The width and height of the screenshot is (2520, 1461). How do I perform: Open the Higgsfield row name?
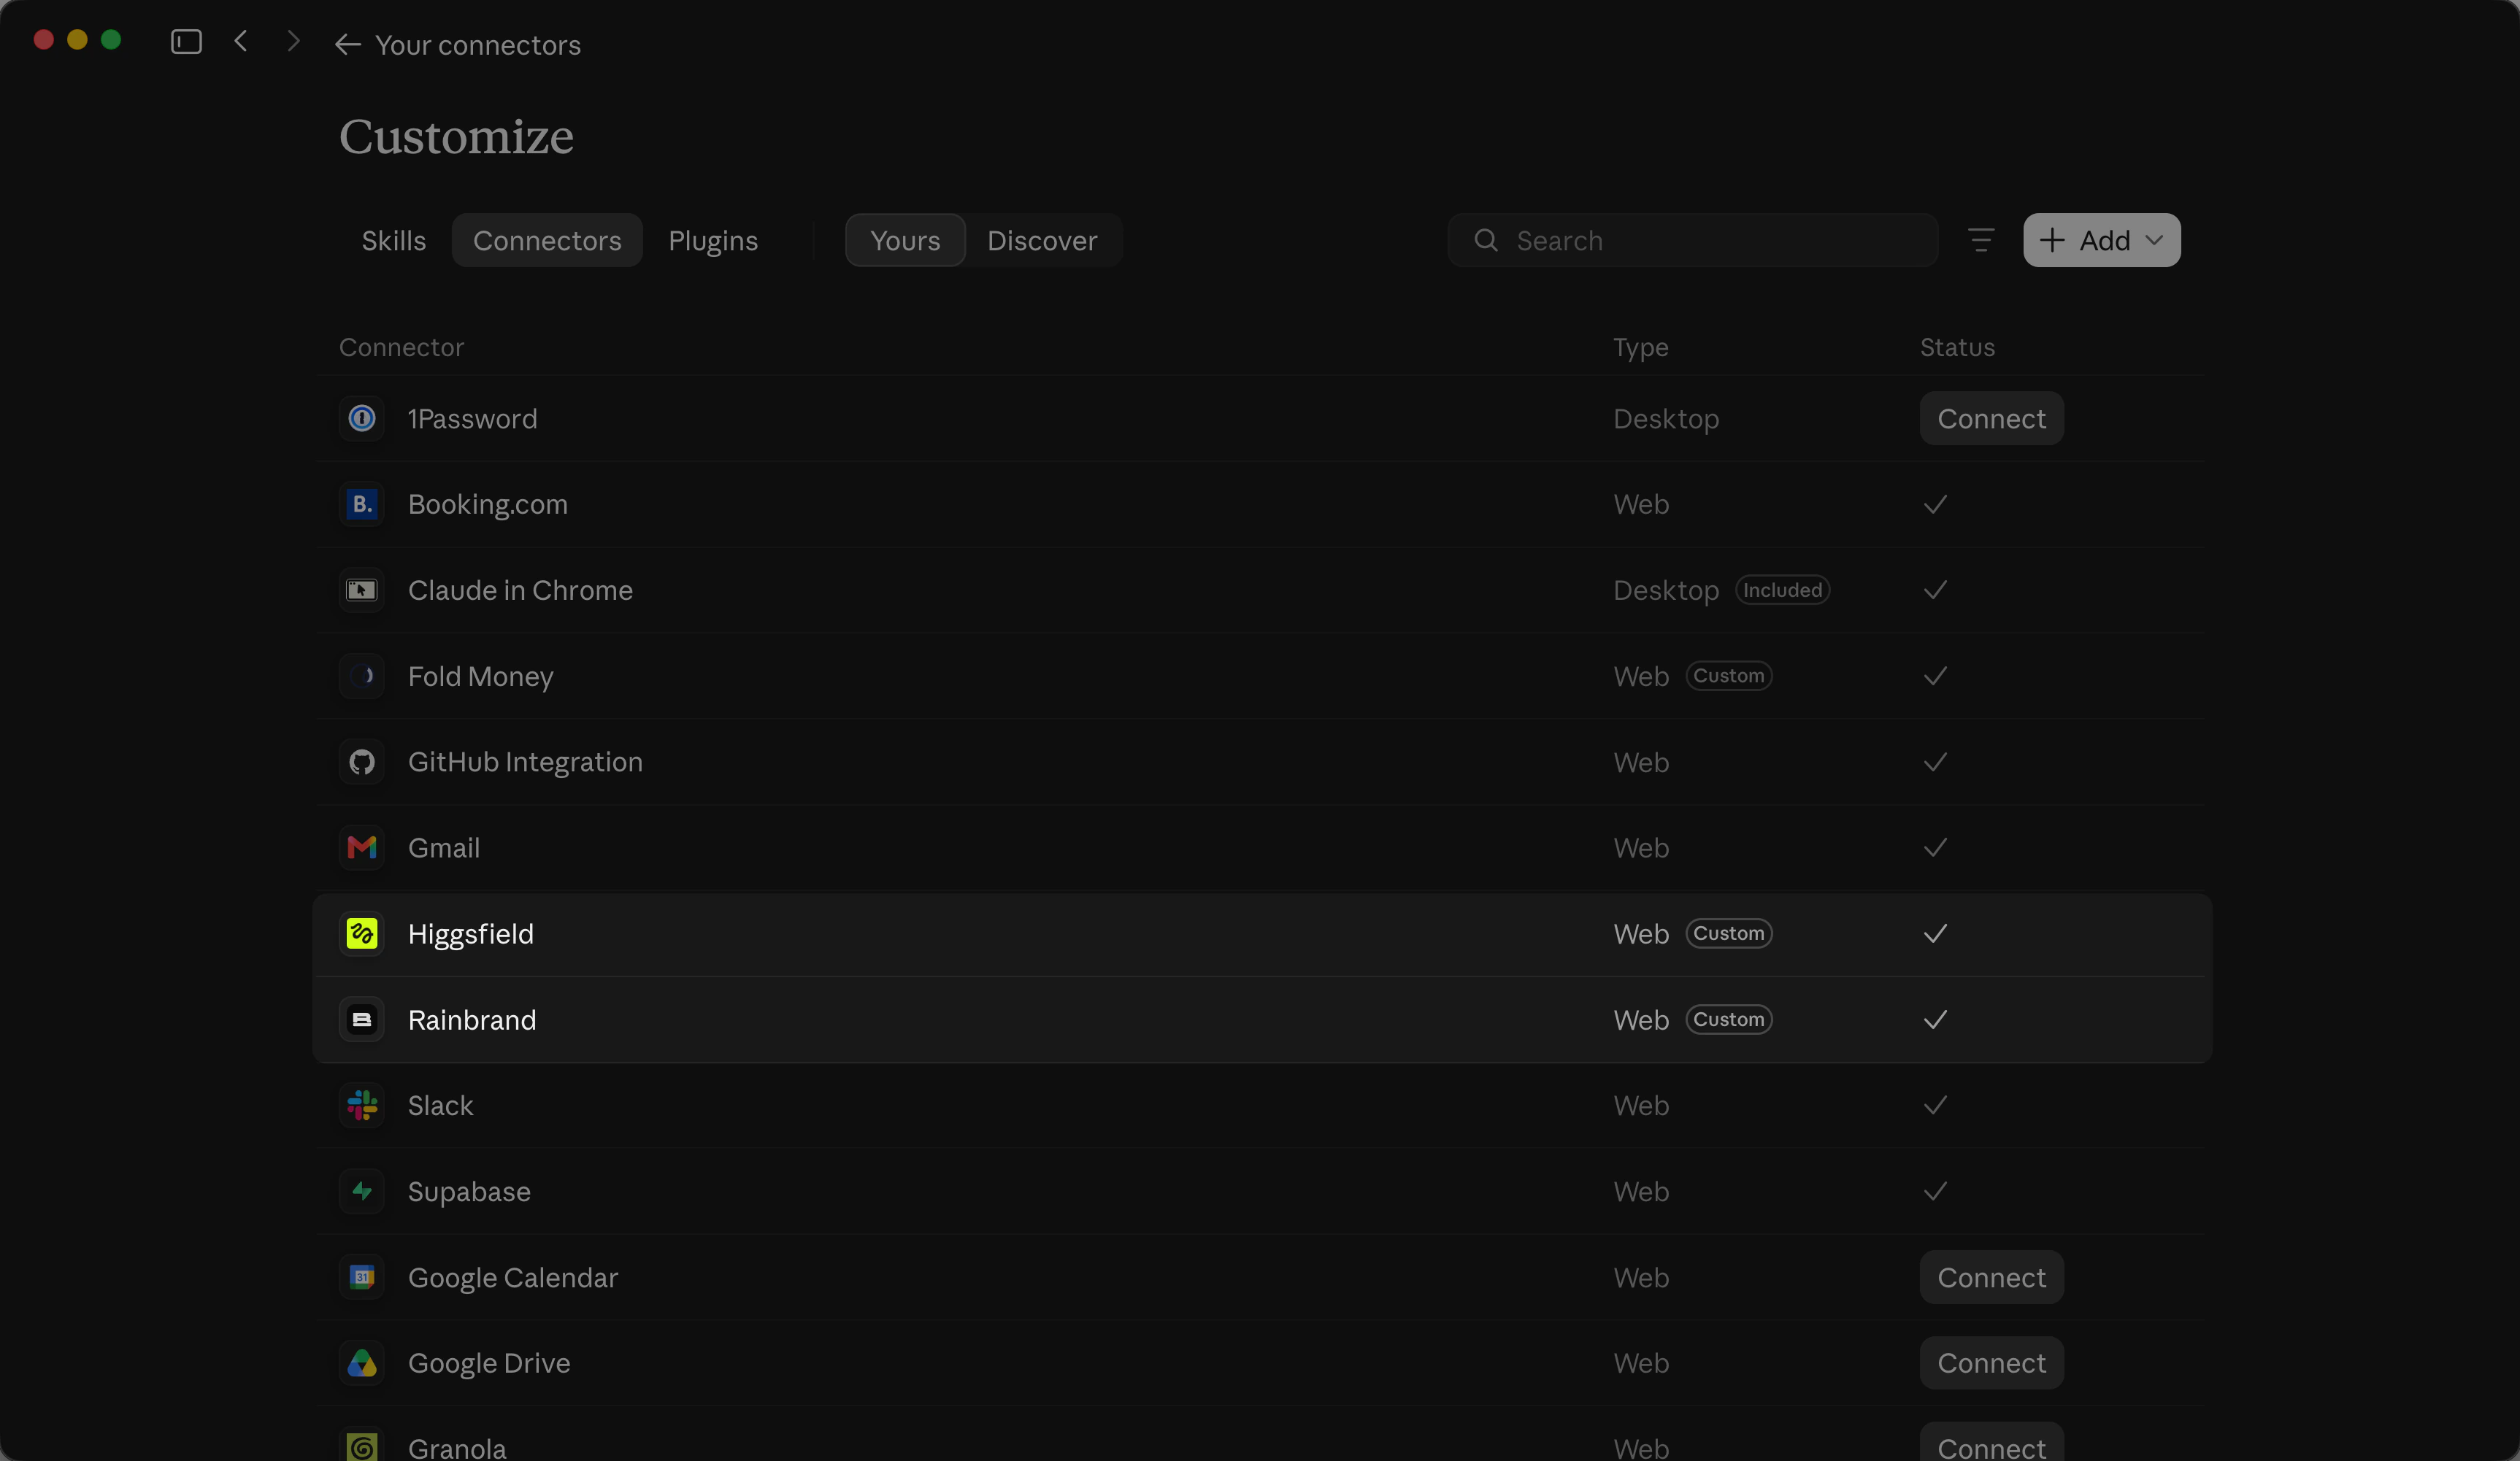click(470, 934)
